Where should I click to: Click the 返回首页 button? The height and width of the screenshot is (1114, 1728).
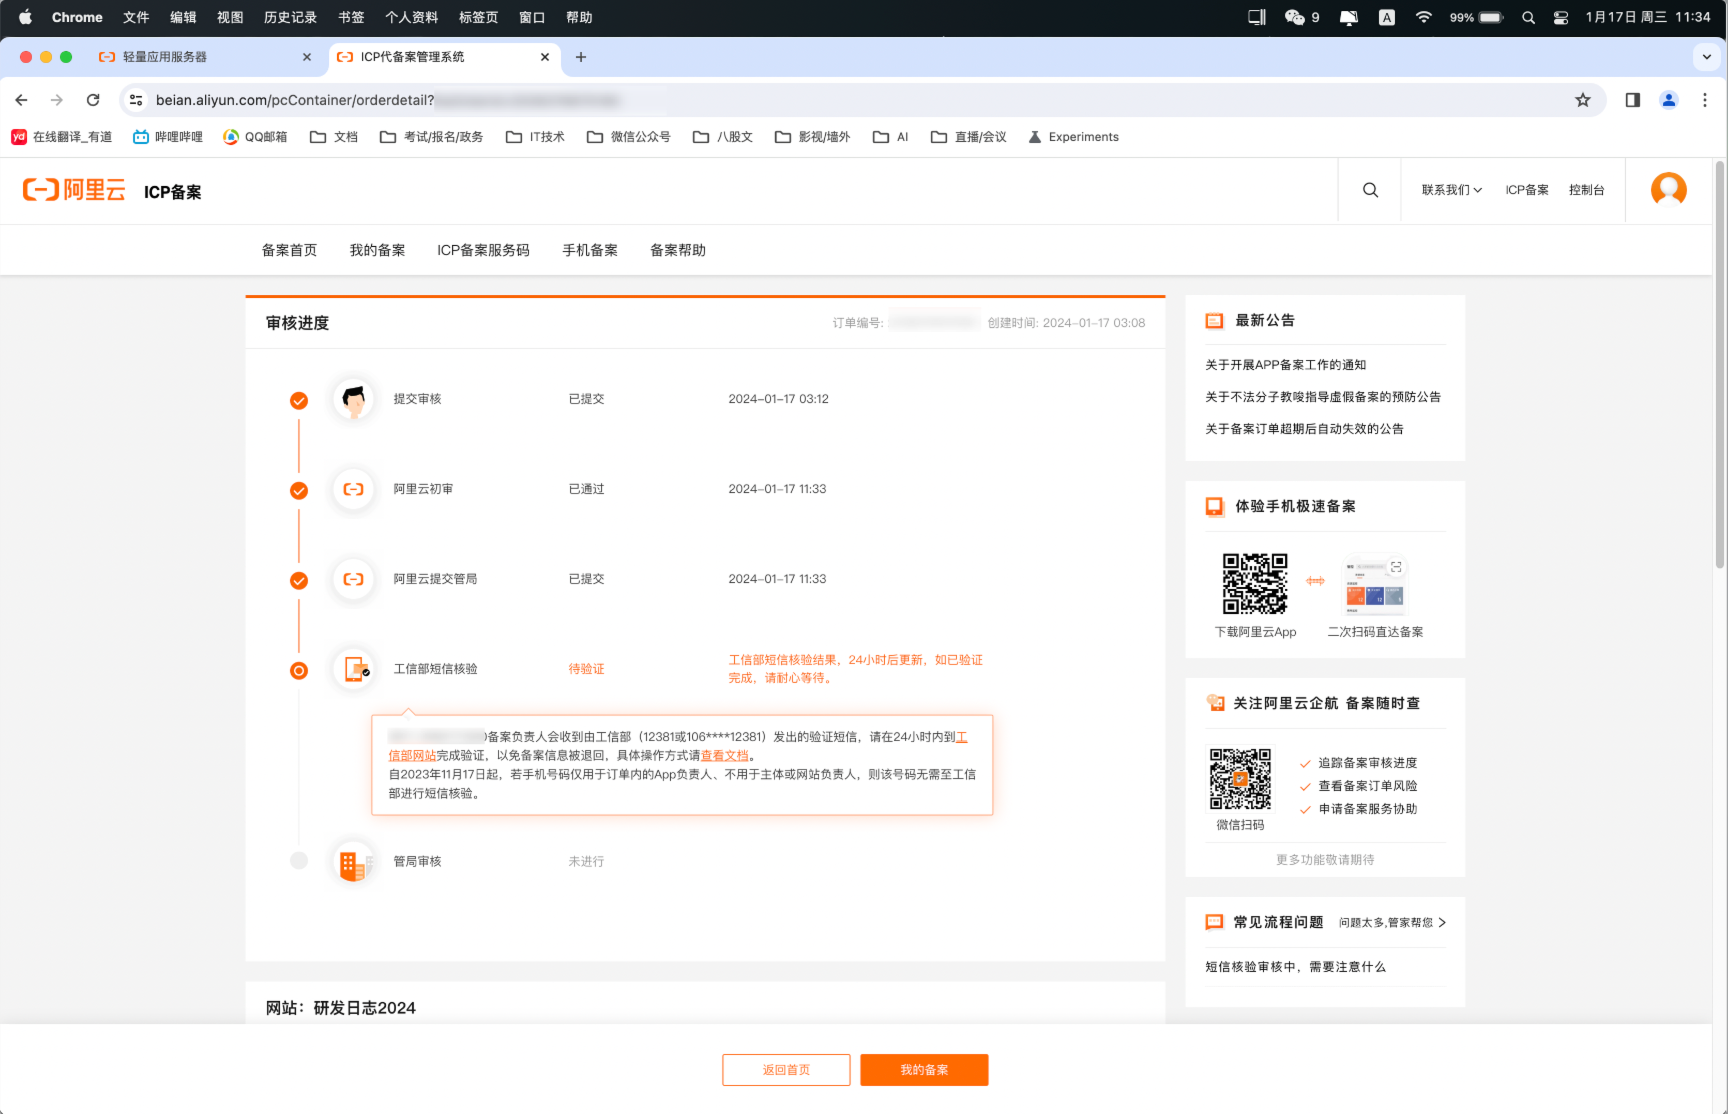click(x=786, y=1070)
